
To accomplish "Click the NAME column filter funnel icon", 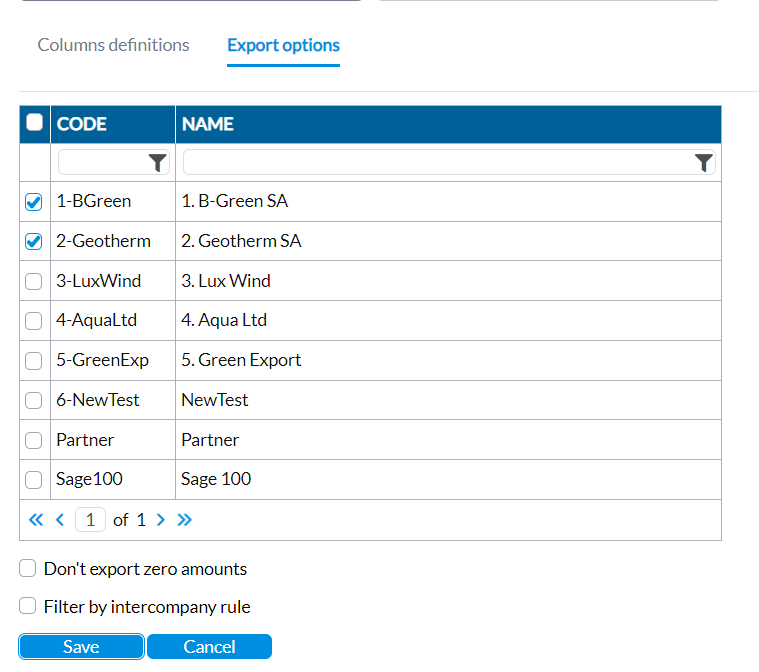I will [703, 163].
